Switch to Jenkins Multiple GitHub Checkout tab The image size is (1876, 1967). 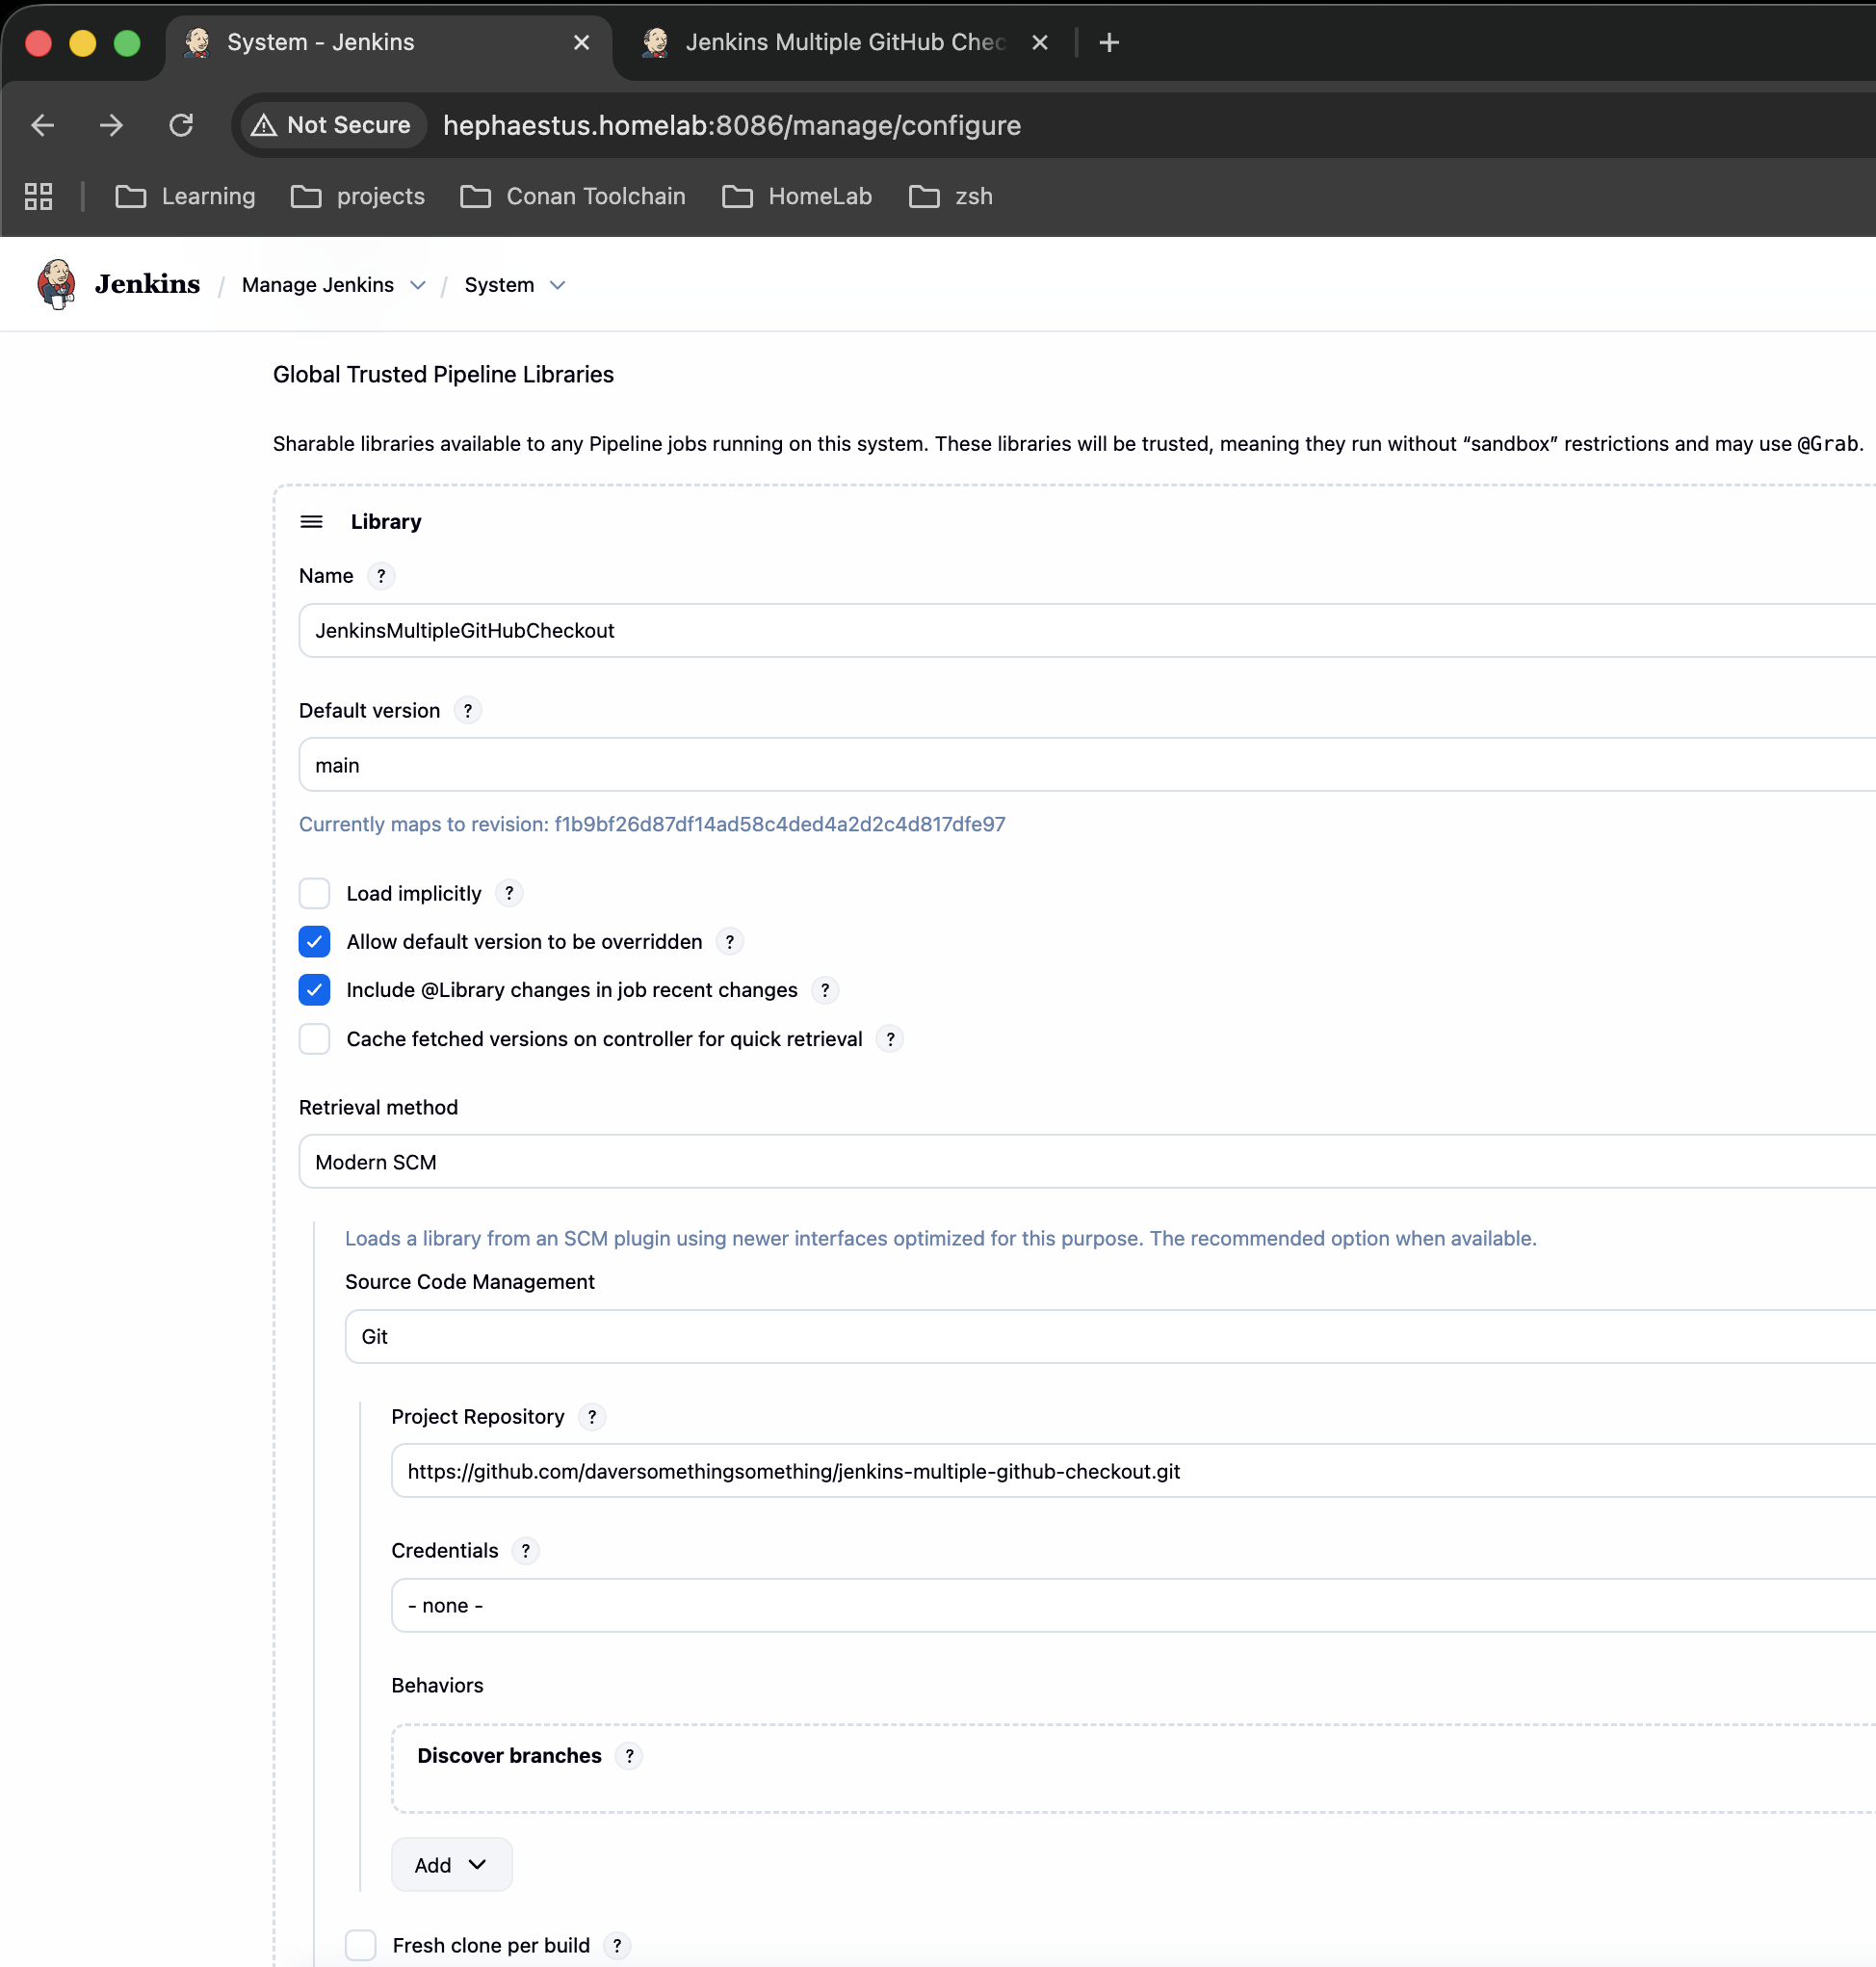pos(843,42)
